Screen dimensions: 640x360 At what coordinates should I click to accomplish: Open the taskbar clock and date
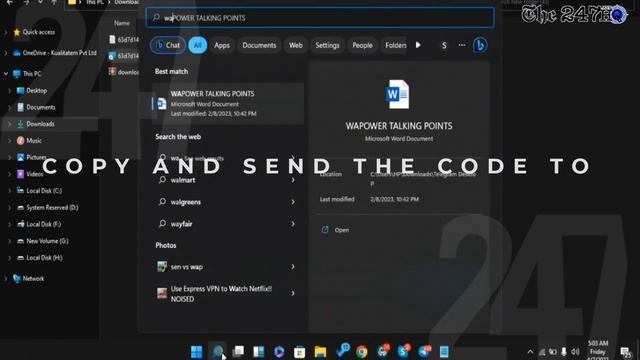point(598,350)
